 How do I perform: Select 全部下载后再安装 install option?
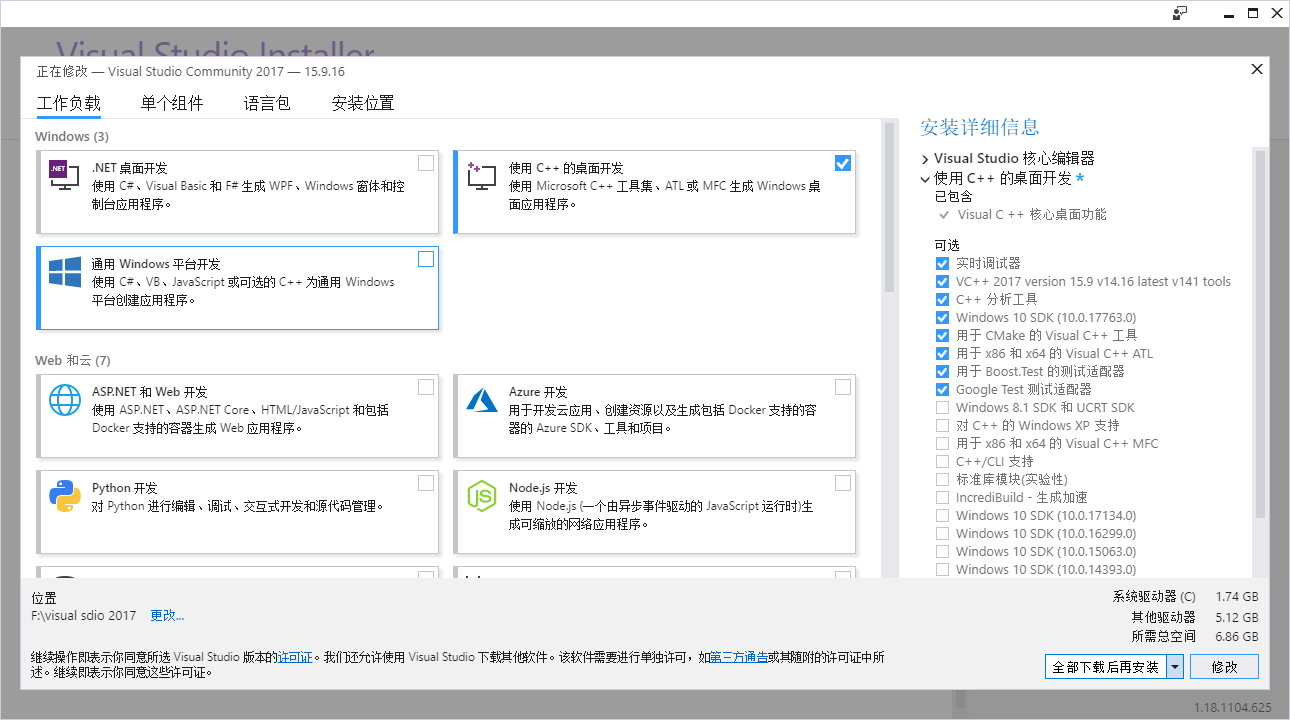point(1106,667)
